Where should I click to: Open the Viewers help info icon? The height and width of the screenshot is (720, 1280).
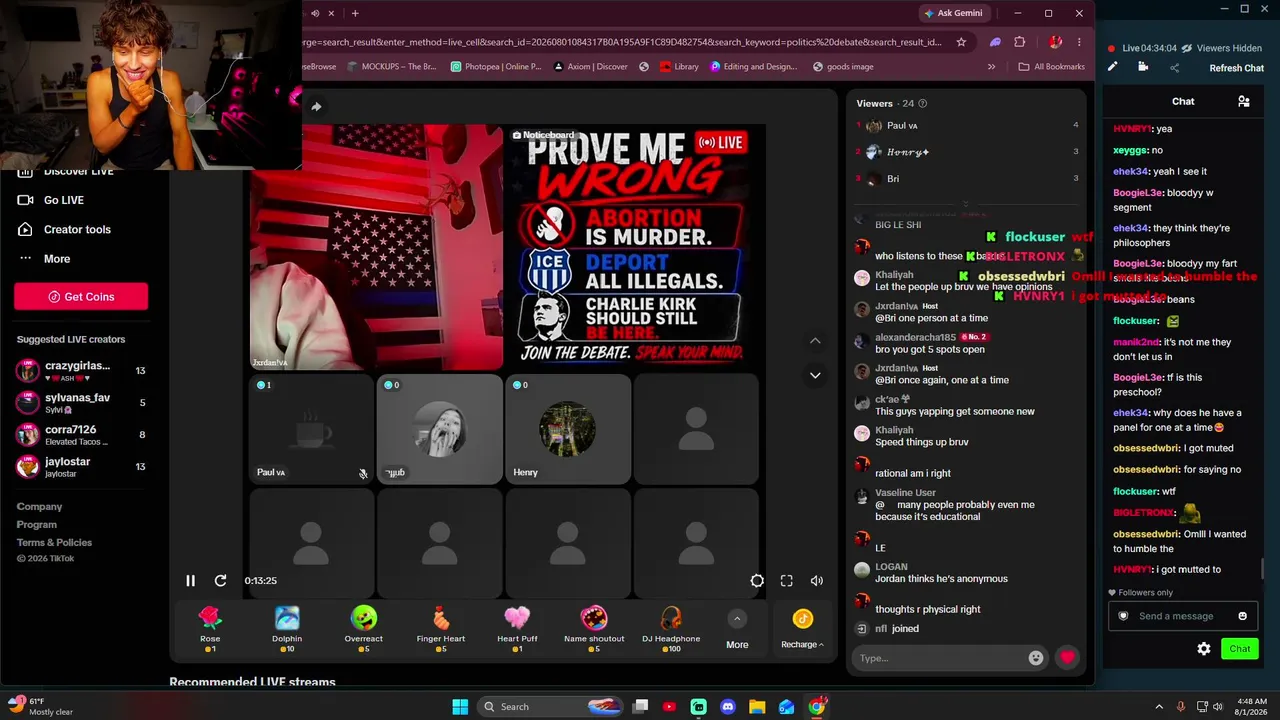coord(922,103)
